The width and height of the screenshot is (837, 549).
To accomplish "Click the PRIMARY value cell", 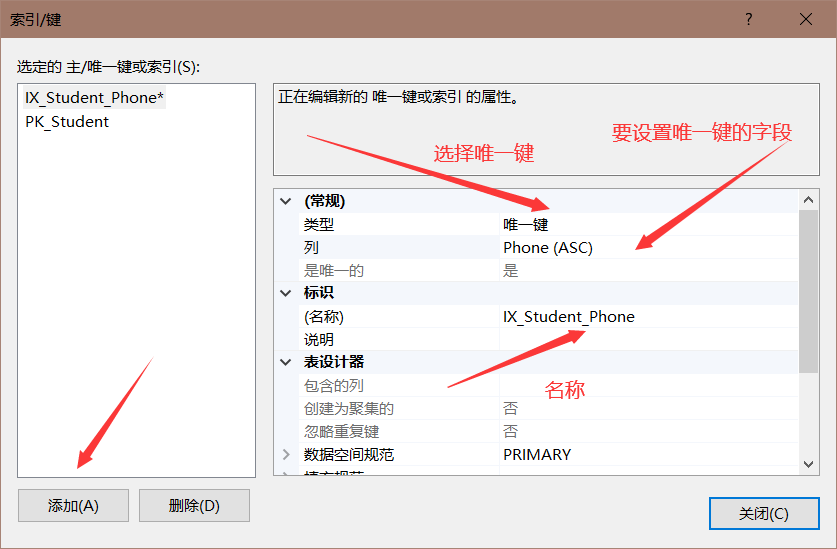I will [x=649, y=454].
